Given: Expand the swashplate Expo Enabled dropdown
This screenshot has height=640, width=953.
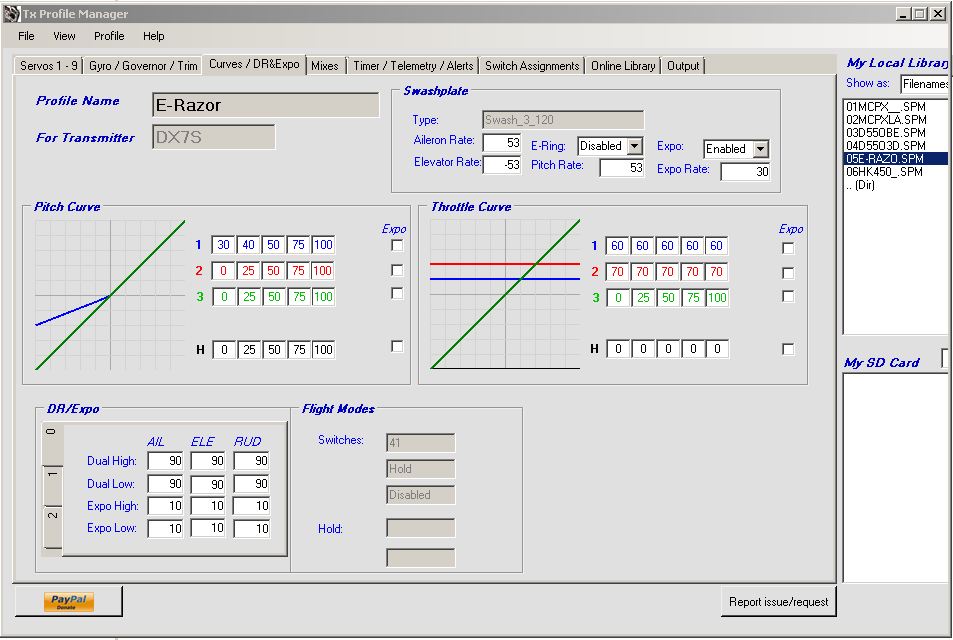Looking at the screenshot, I should (x=760, y=149).
